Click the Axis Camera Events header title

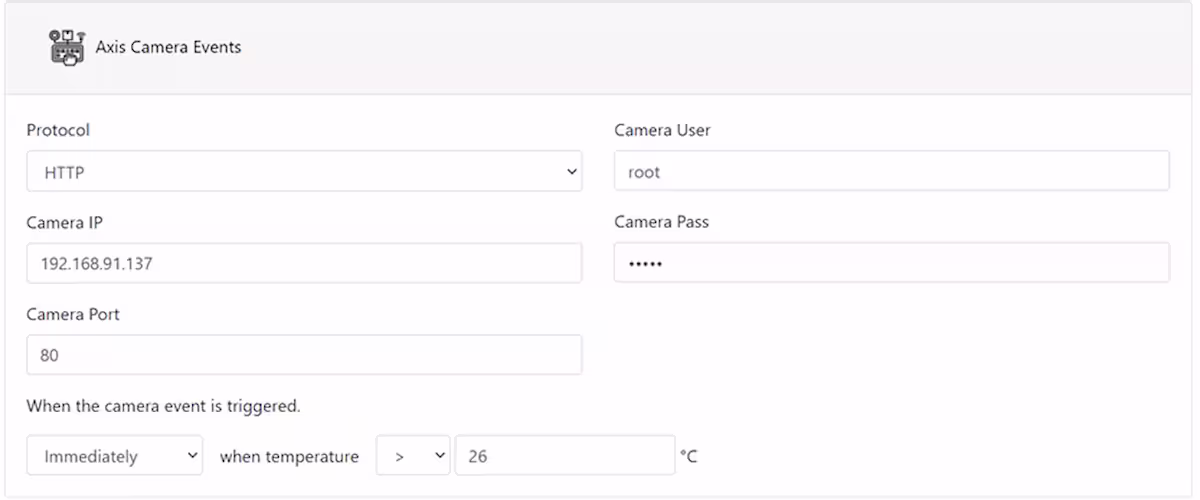168,47
